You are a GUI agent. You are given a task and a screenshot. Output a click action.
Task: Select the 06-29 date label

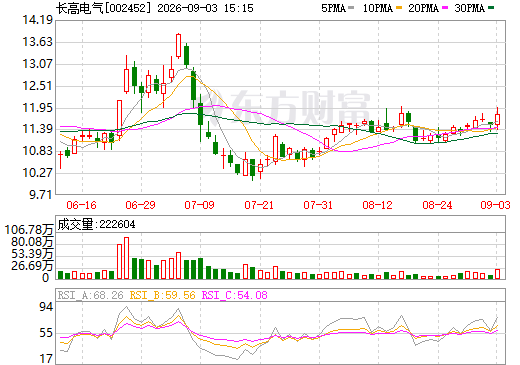tap(140, 205)
